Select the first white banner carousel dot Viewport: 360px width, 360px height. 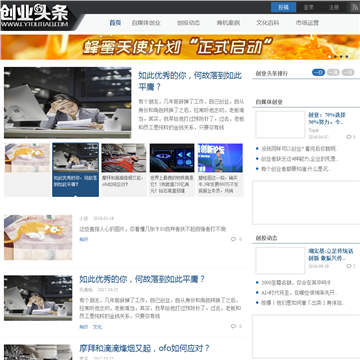(x=330, y=57)
